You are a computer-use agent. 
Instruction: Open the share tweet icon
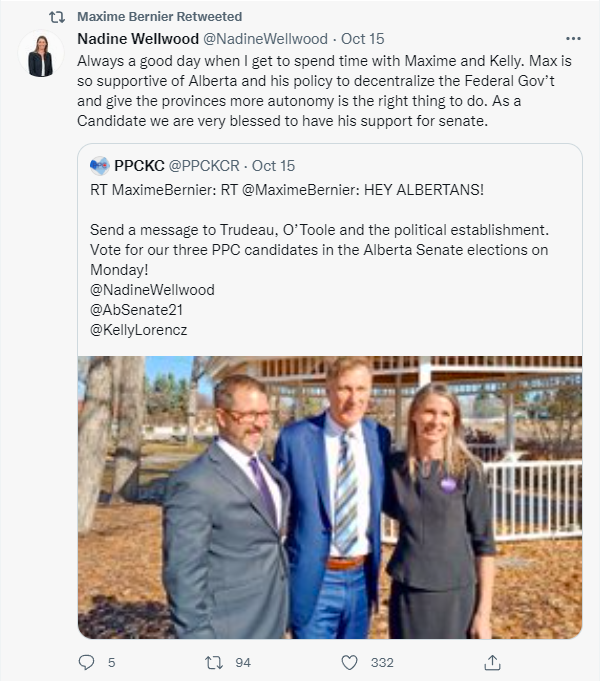492,662
